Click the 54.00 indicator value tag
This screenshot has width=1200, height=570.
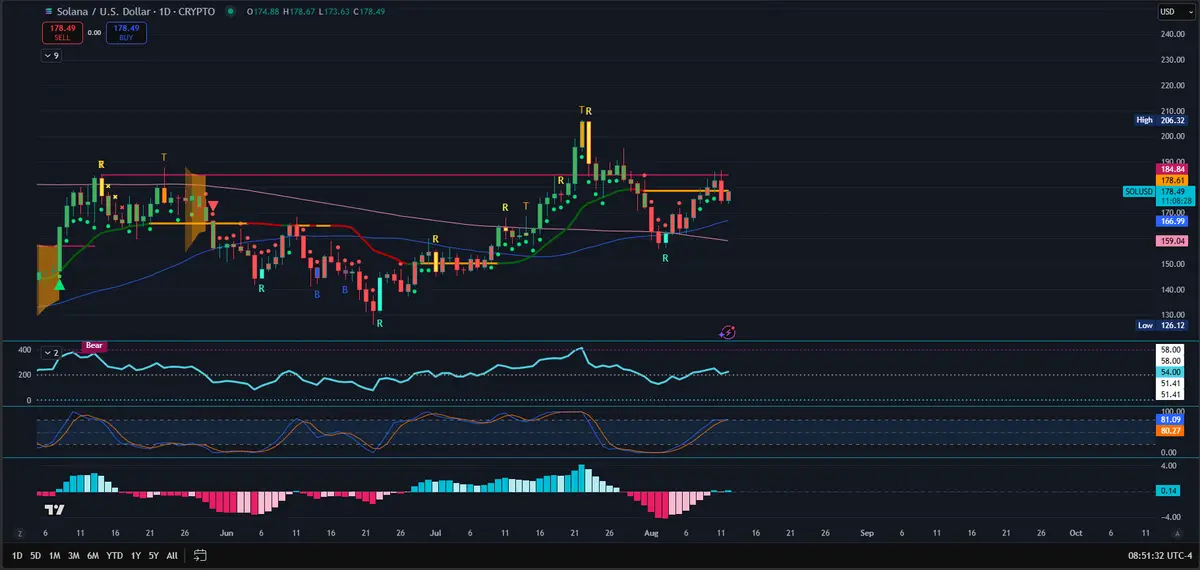1171,371
